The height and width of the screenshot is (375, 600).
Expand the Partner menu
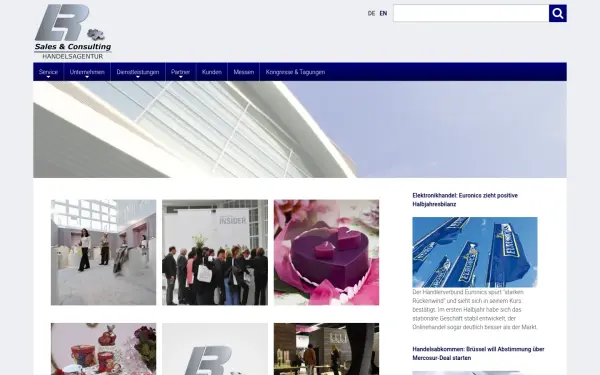(x=180, y=72)
